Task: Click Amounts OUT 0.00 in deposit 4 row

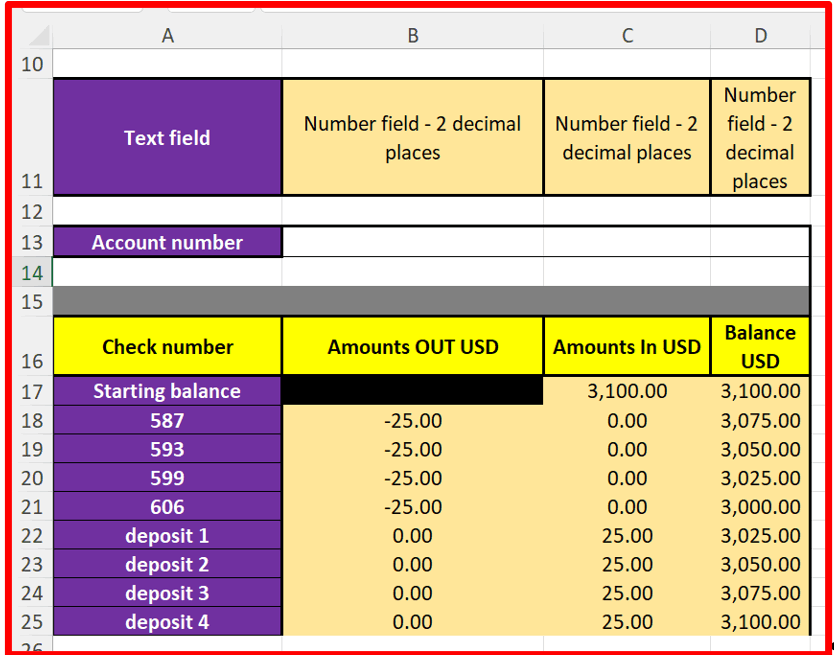Action: point(413,621)
